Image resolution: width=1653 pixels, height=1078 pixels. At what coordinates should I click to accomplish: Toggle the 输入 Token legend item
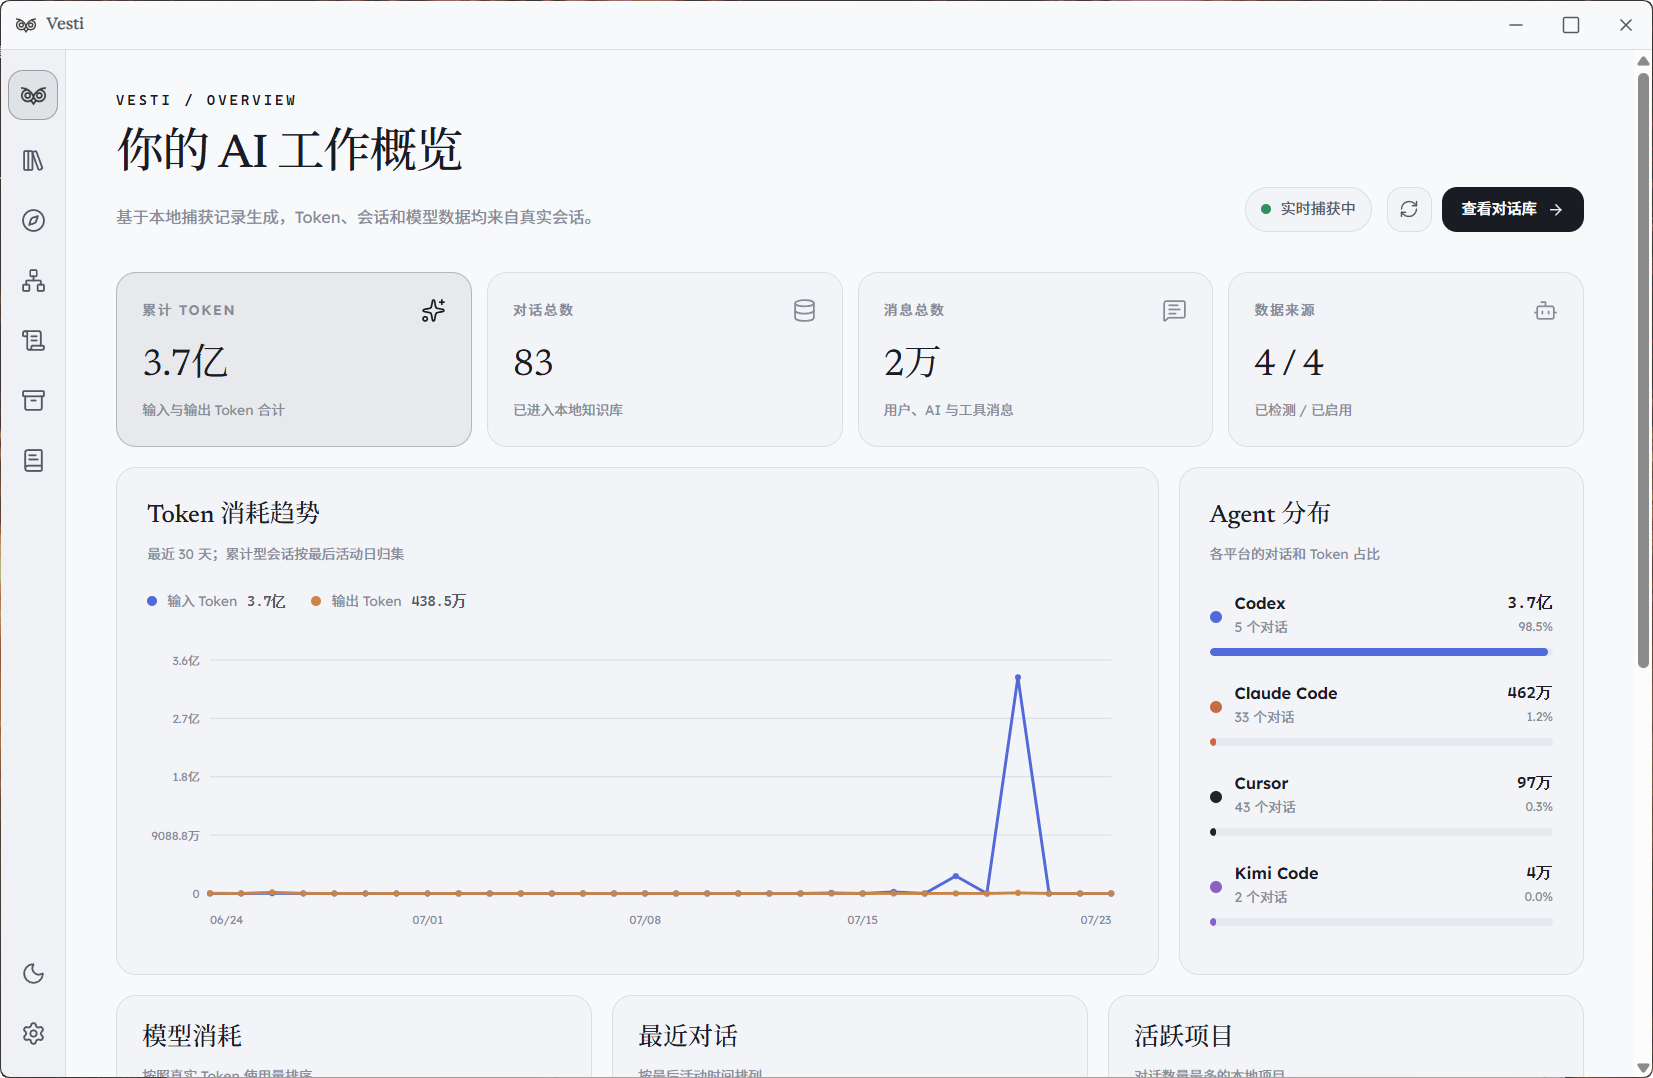coord(216,601)
